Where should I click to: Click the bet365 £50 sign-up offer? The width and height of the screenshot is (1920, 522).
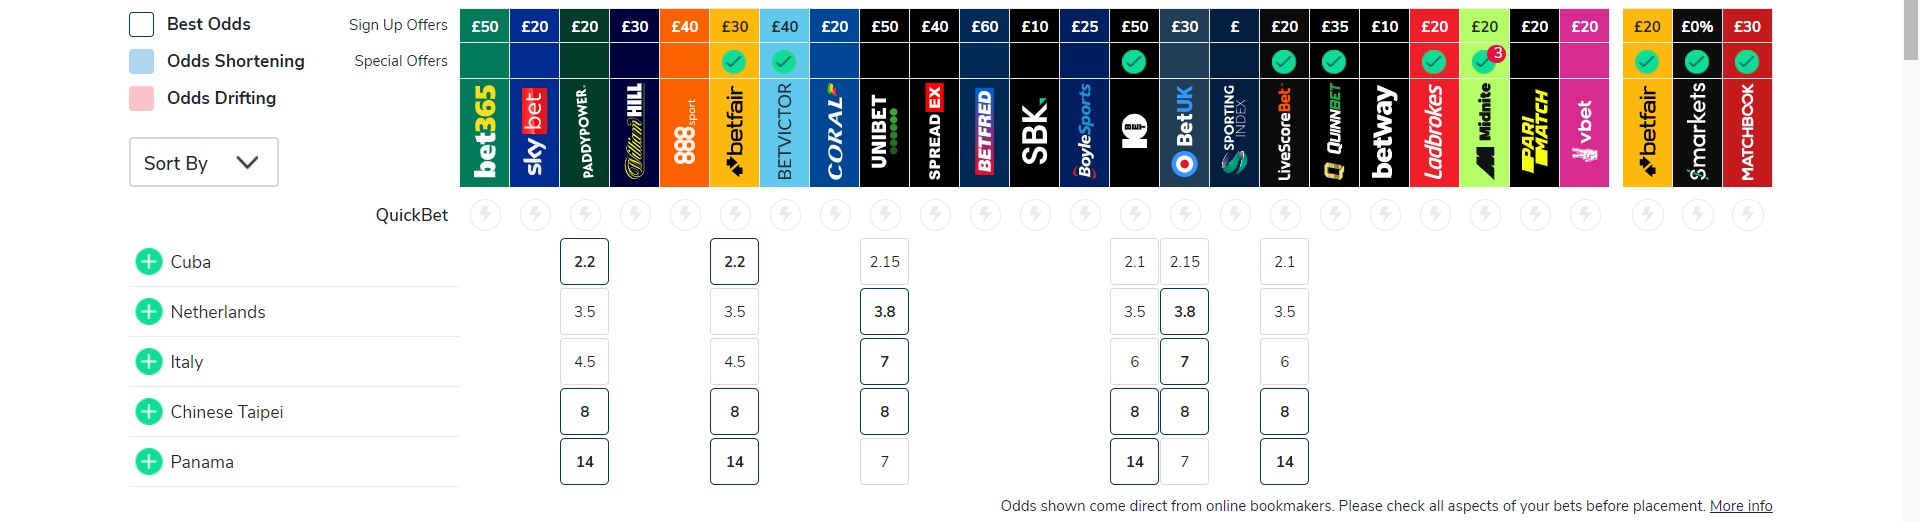(485, 27)
